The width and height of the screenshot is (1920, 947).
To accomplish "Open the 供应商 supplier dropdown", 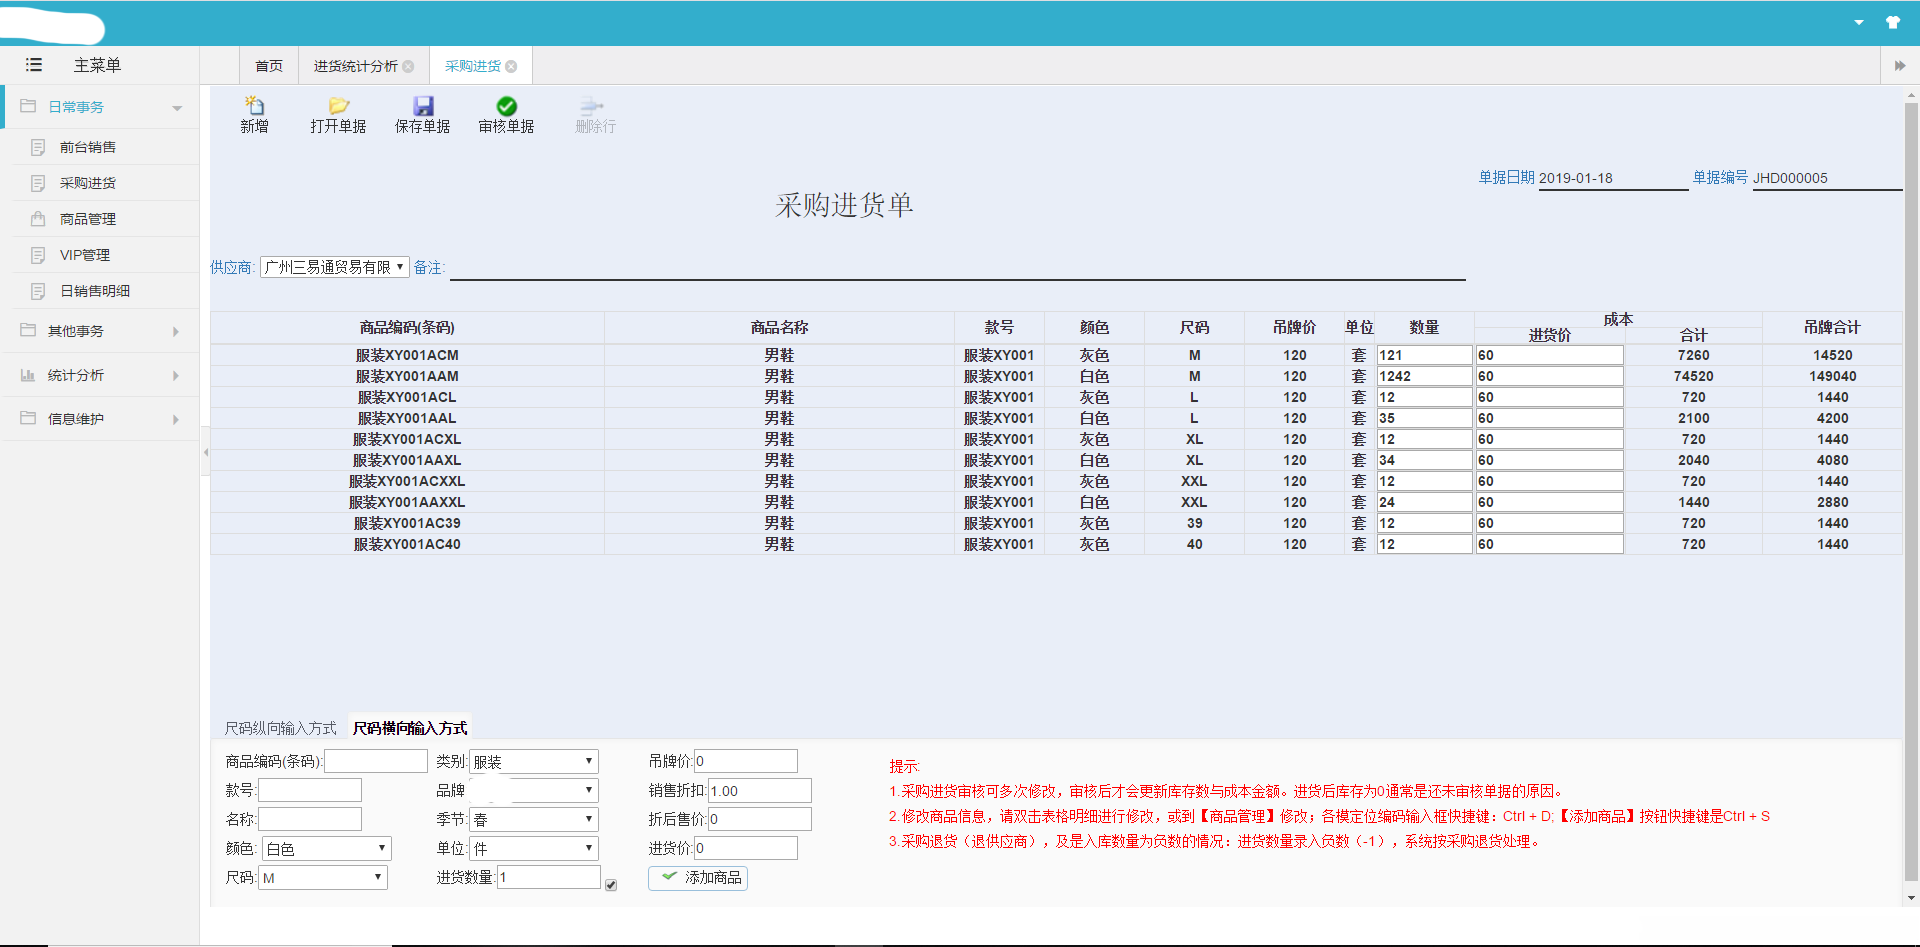I will coord(335,267).
